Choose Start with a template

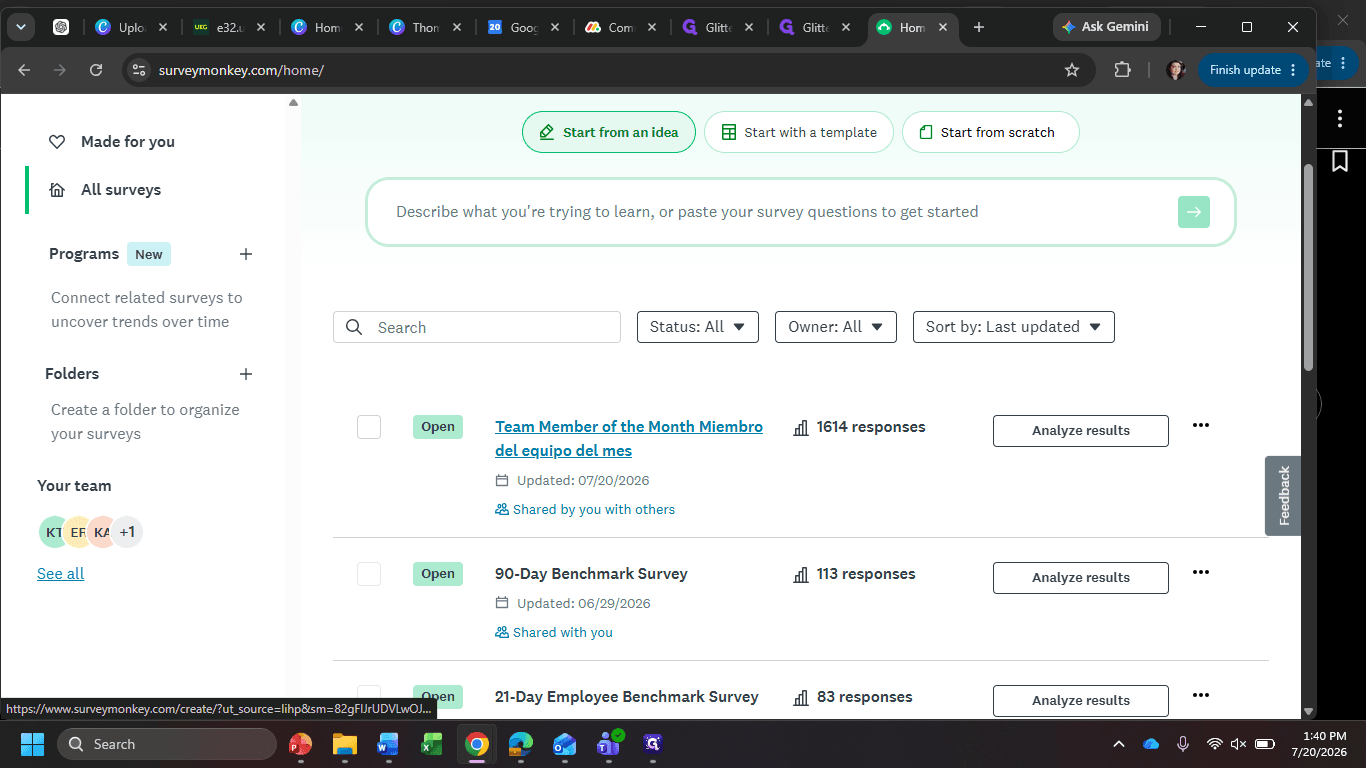(798, 132)
